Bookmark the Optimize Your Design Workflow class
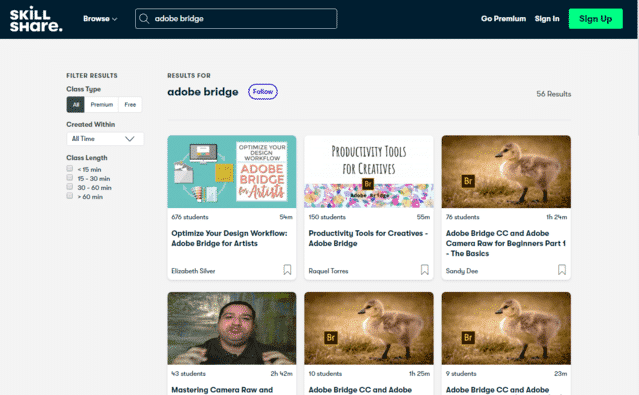The height and width of the screenshot is (395, 639). [287, 270]
